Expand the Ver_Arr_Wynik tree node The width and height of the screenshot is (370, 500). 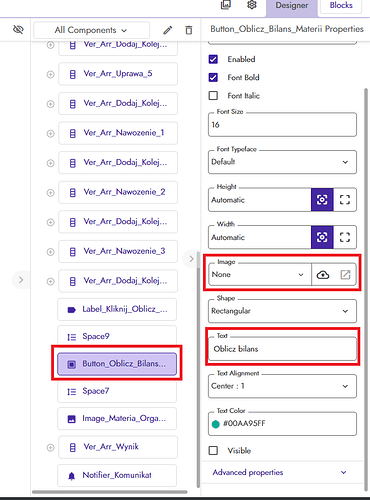point(50,447)
